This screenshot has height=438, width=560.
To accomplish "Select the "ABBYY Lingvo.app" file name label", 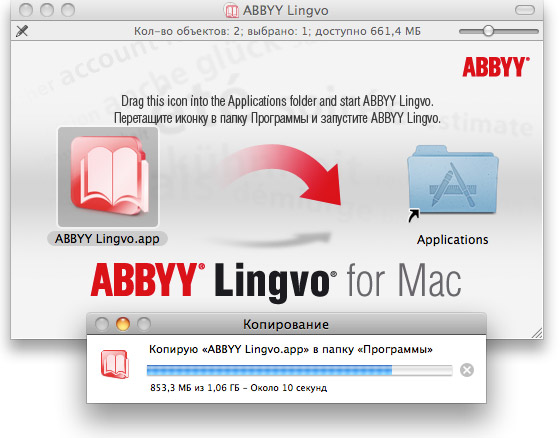I will [107, 239].
